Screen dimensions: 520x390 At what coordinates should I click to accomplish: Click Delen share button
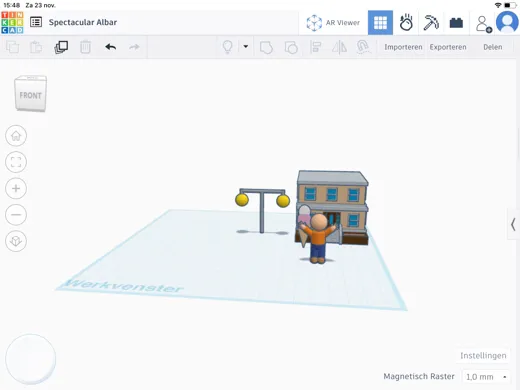pyautogui.click(x=493, y=47)
